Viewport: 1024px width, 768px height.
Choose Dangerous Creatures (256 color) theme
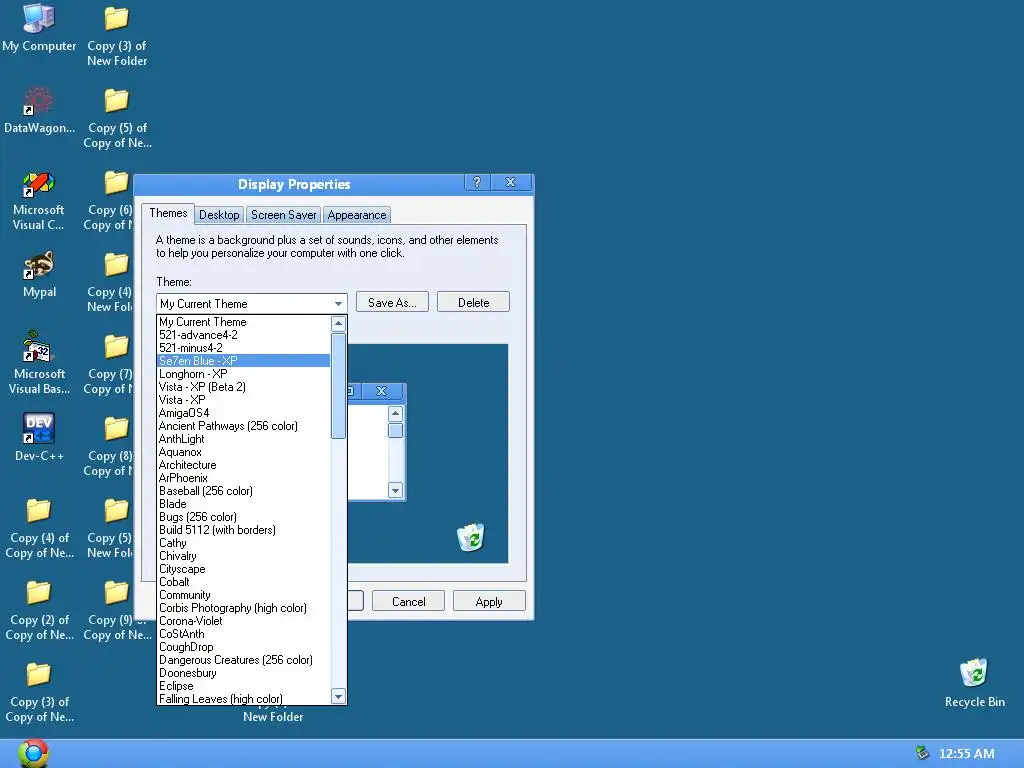(244, 660)
